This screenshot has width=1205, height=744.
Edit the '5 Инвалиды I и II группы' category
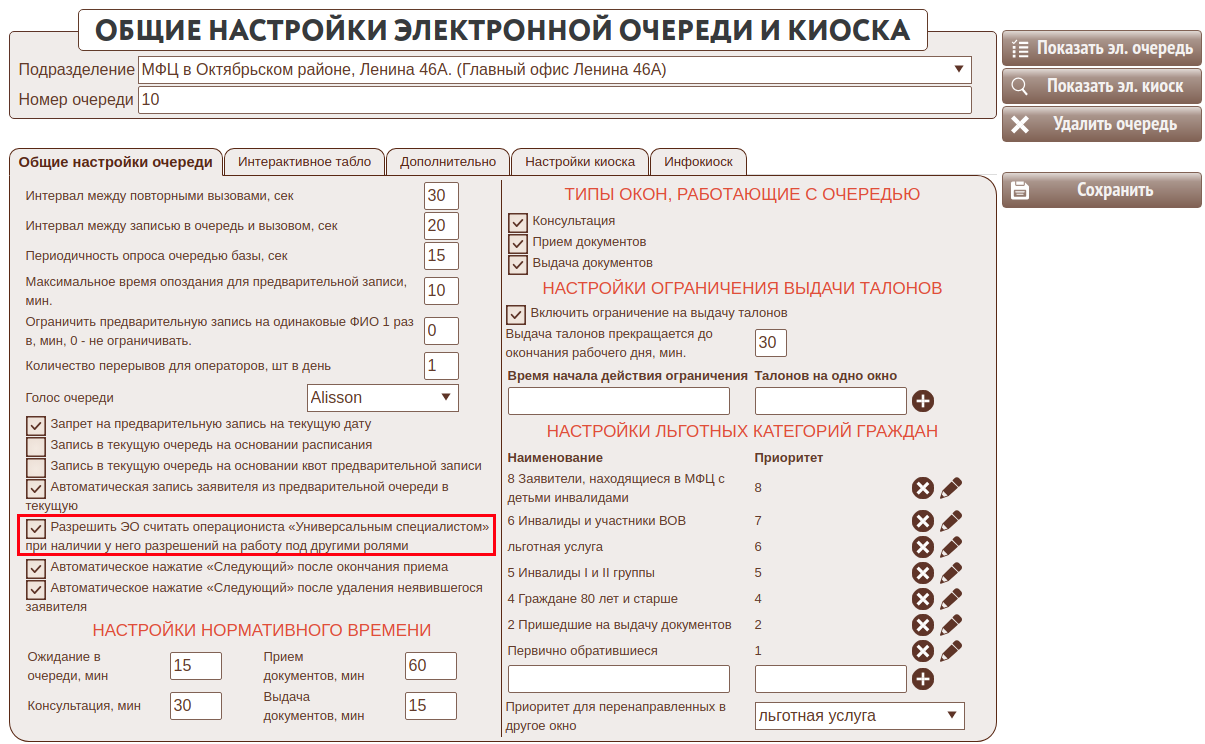951,573
